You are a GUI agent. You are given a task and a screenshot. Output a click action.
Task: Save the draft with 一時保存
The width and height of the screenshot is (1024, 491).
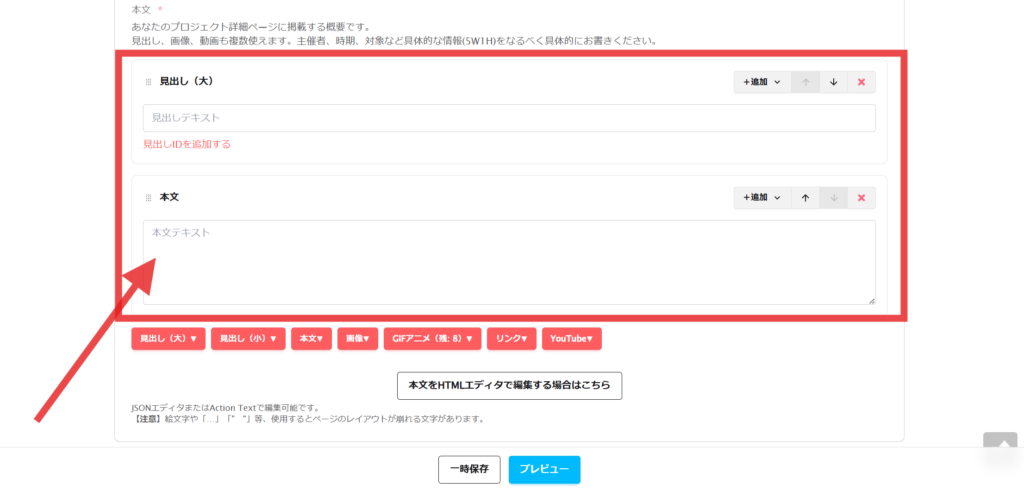click(469, 470)
